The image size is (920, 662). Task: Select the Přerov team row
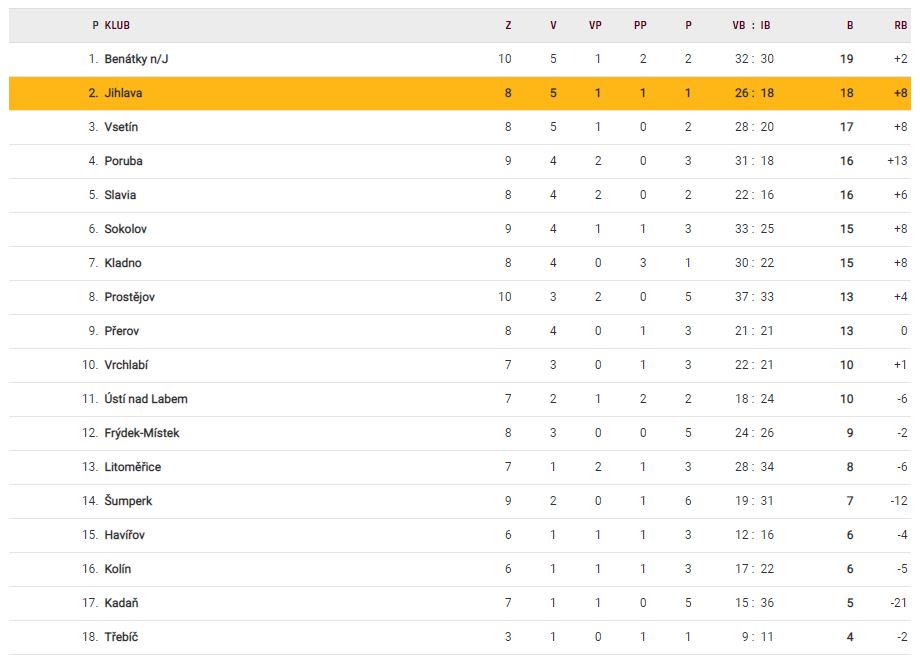[x=122, y=331]
